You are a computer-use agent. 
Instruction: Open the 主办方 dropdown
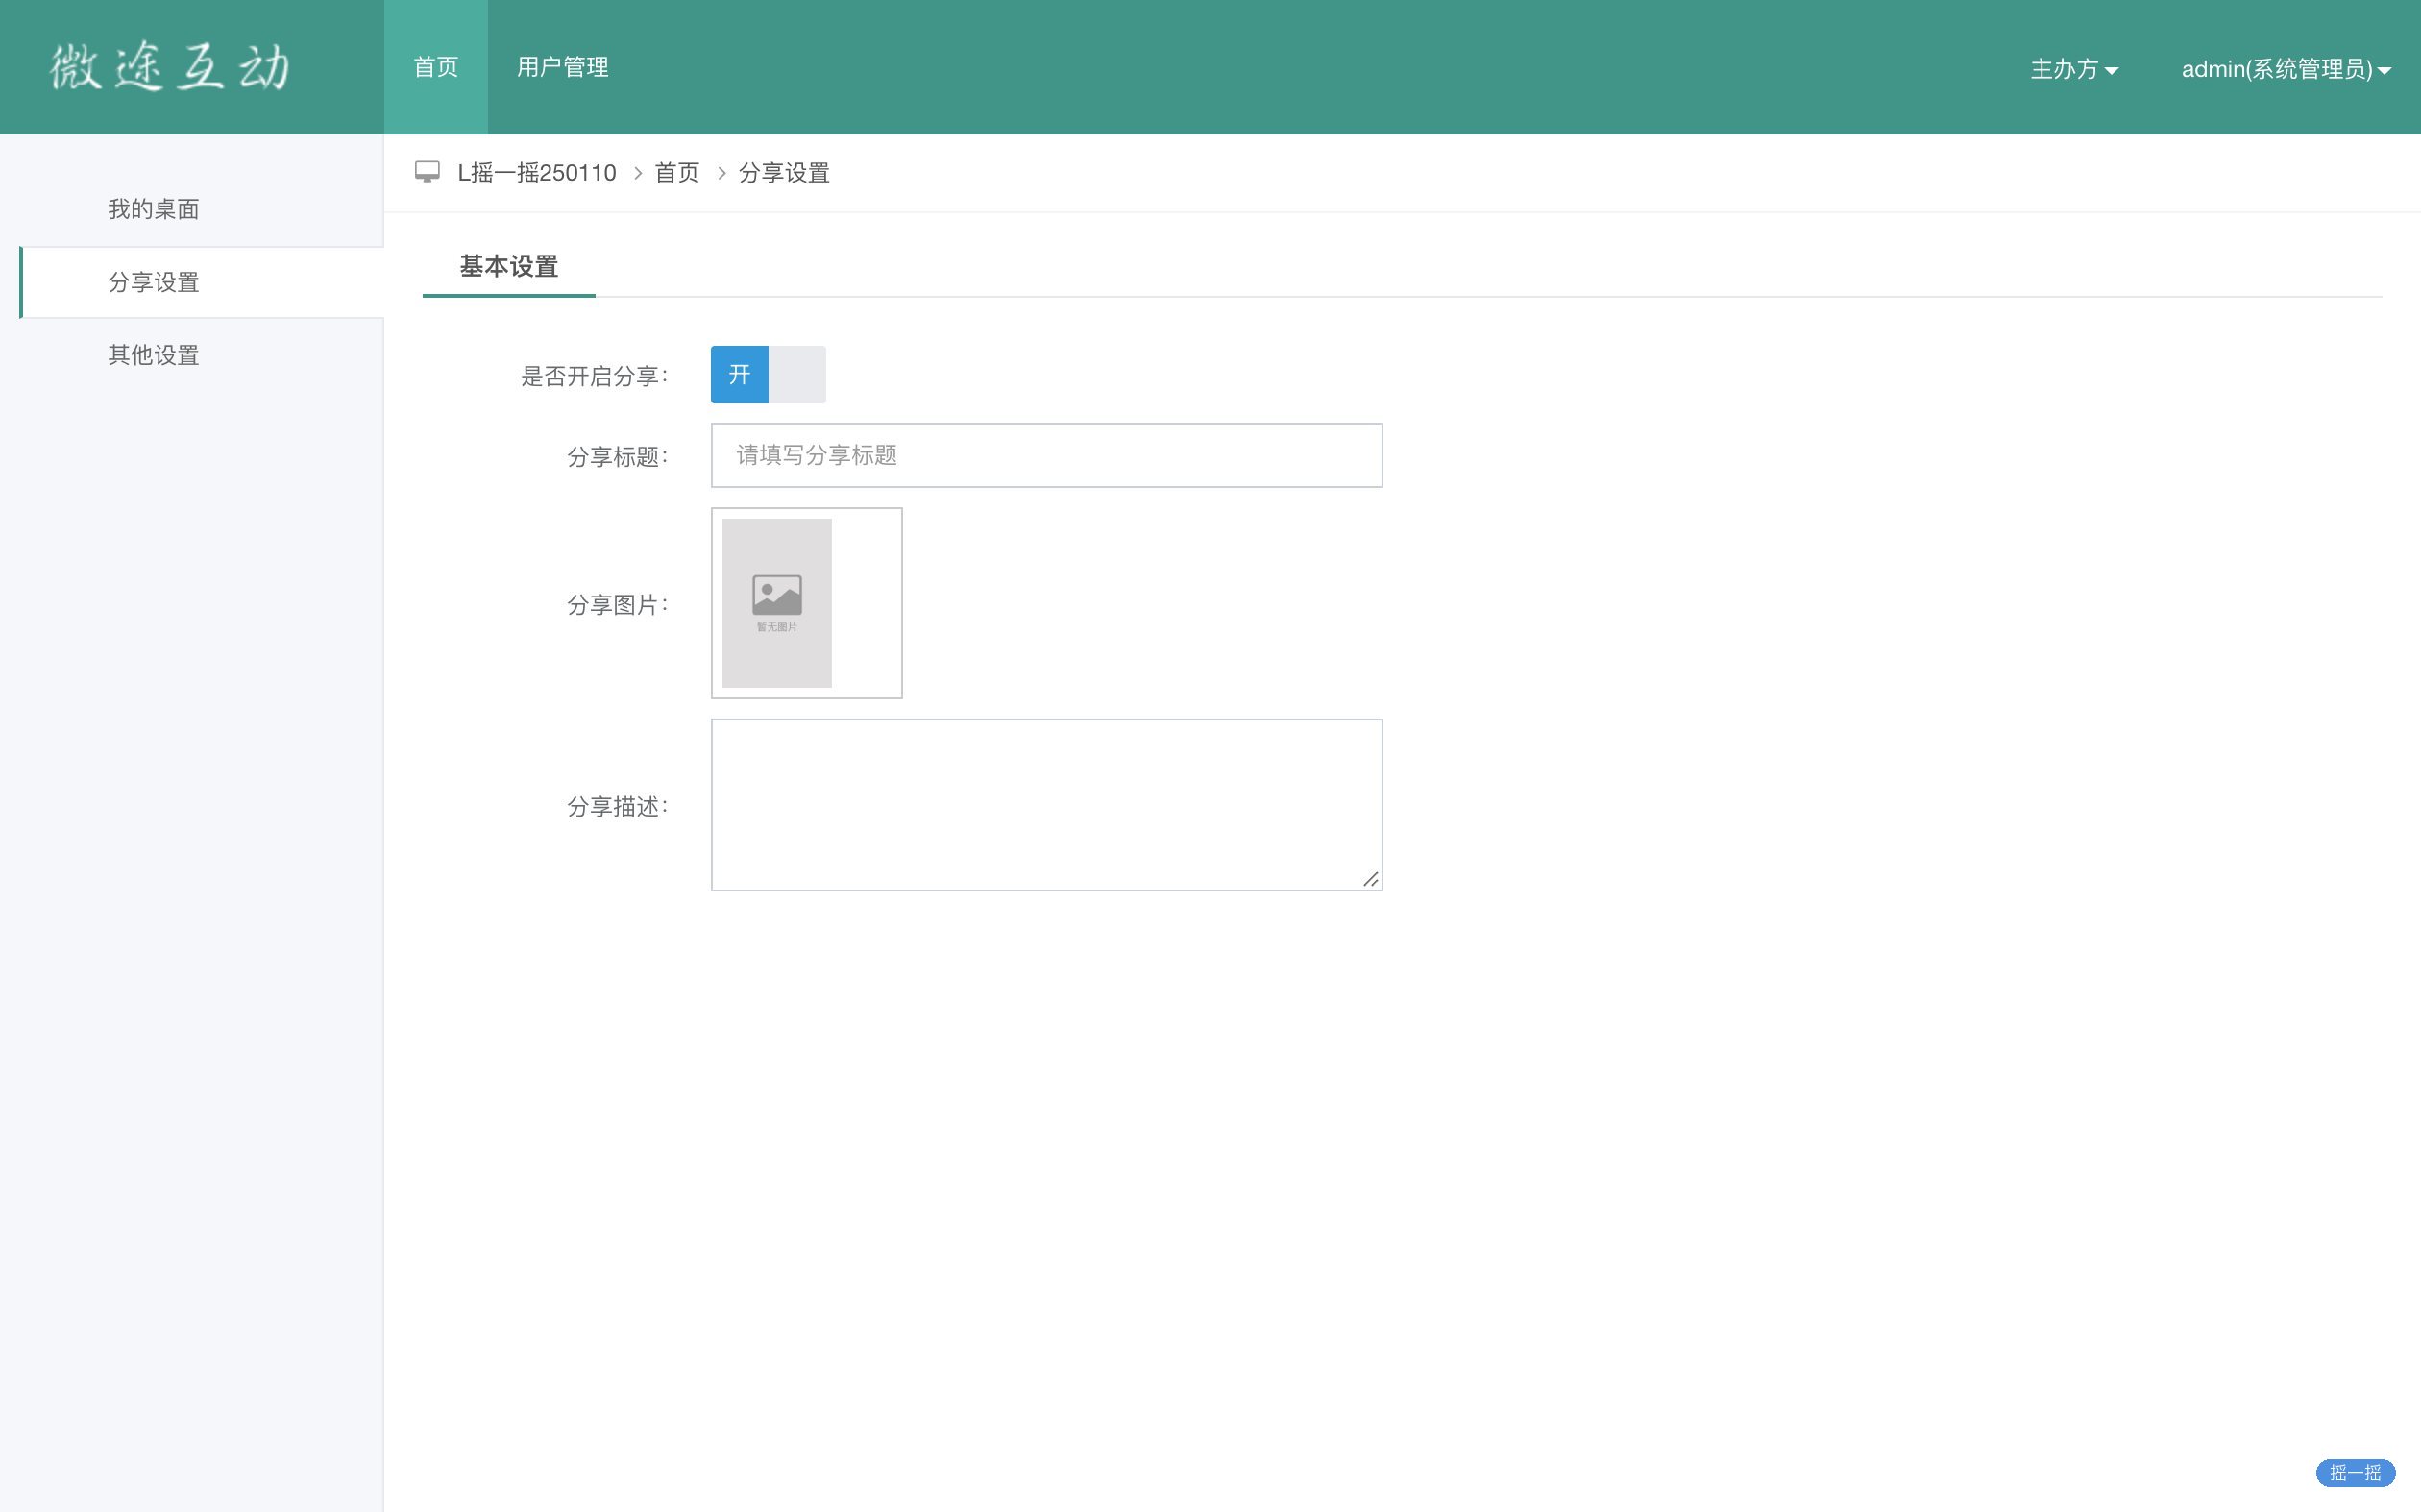tap(2074, 69)
